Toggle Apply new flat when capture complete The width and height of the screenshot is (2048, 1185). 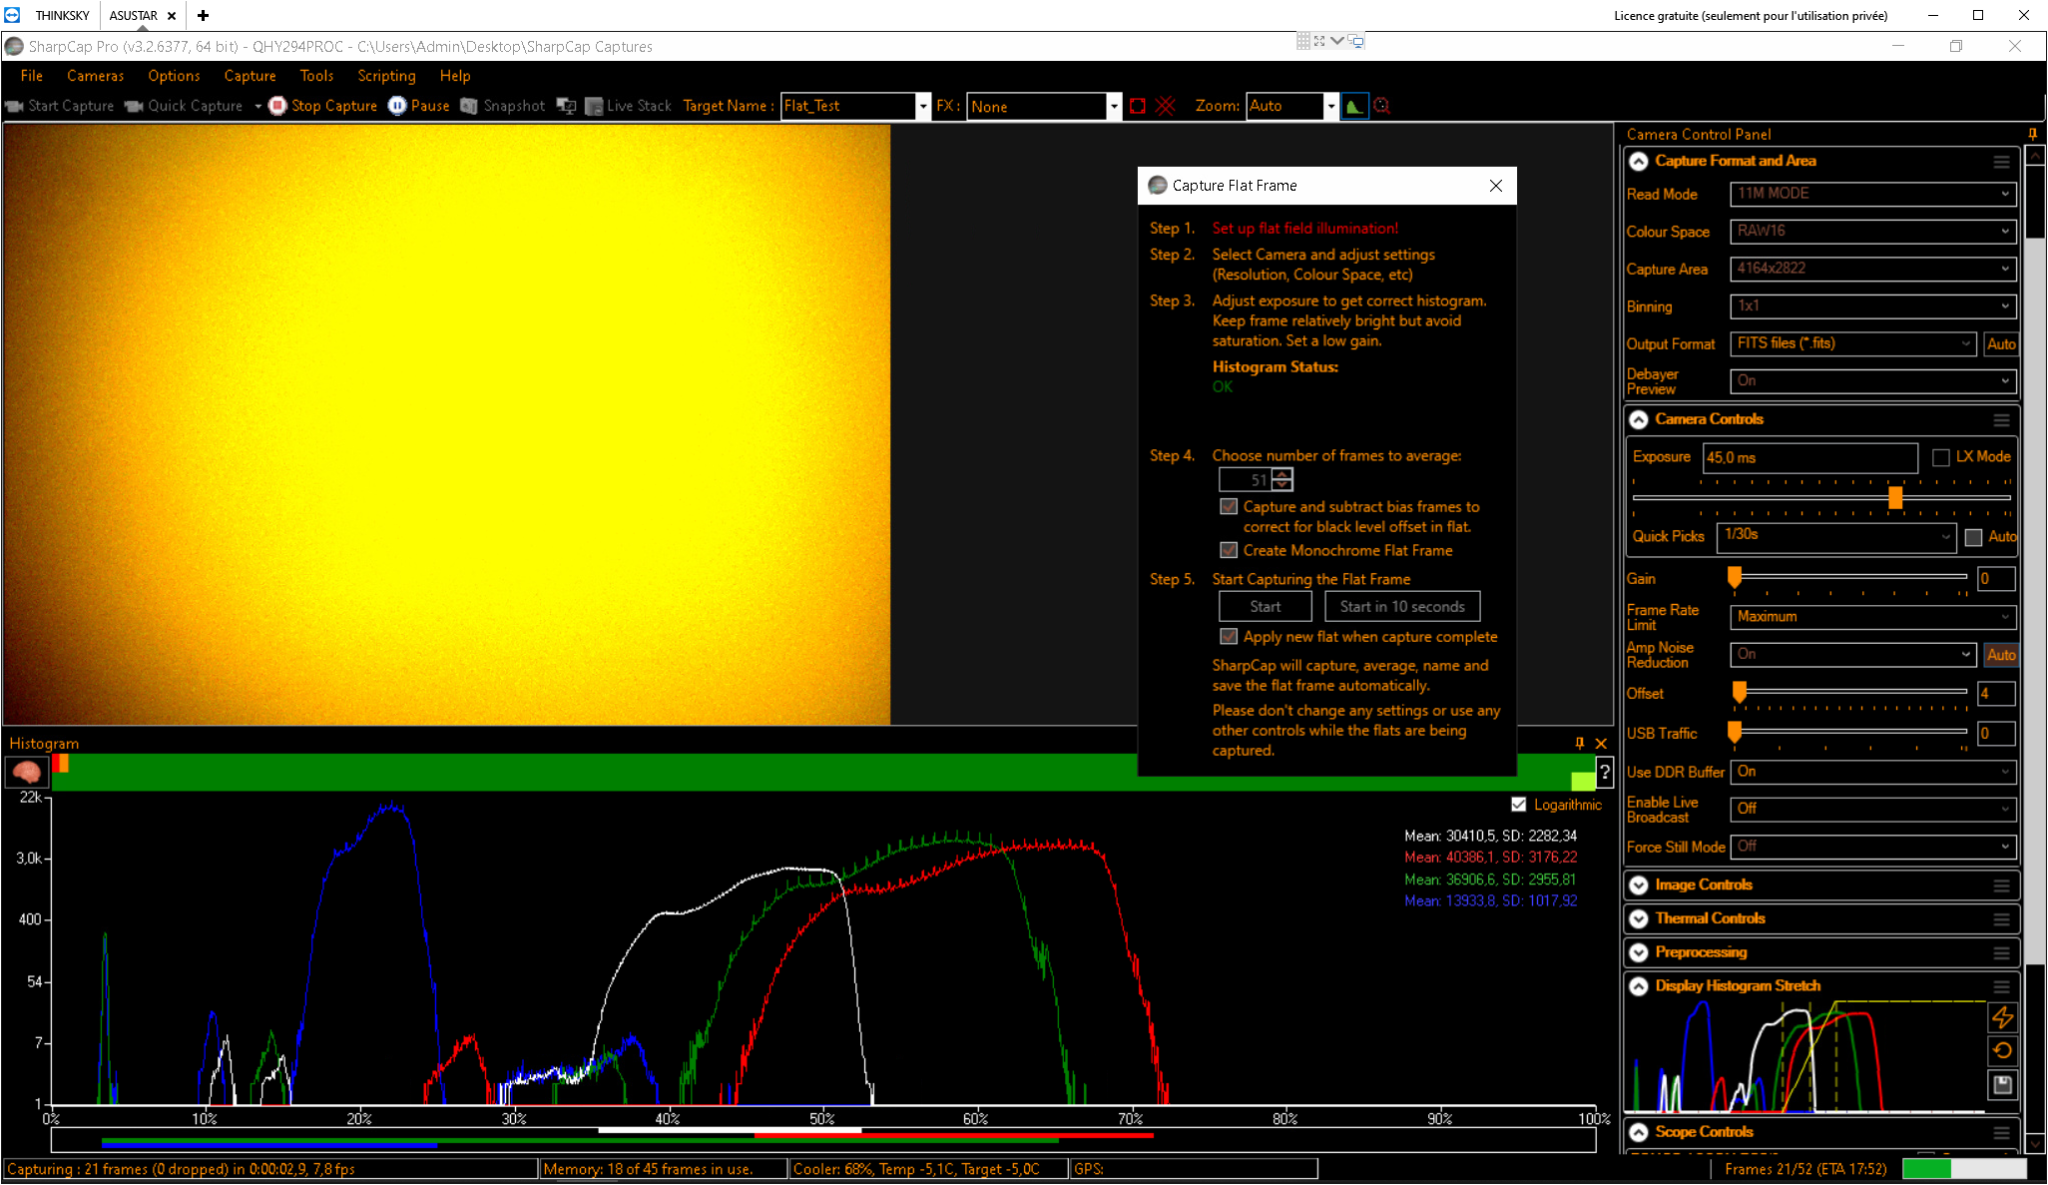click(x=1229, y=637)
